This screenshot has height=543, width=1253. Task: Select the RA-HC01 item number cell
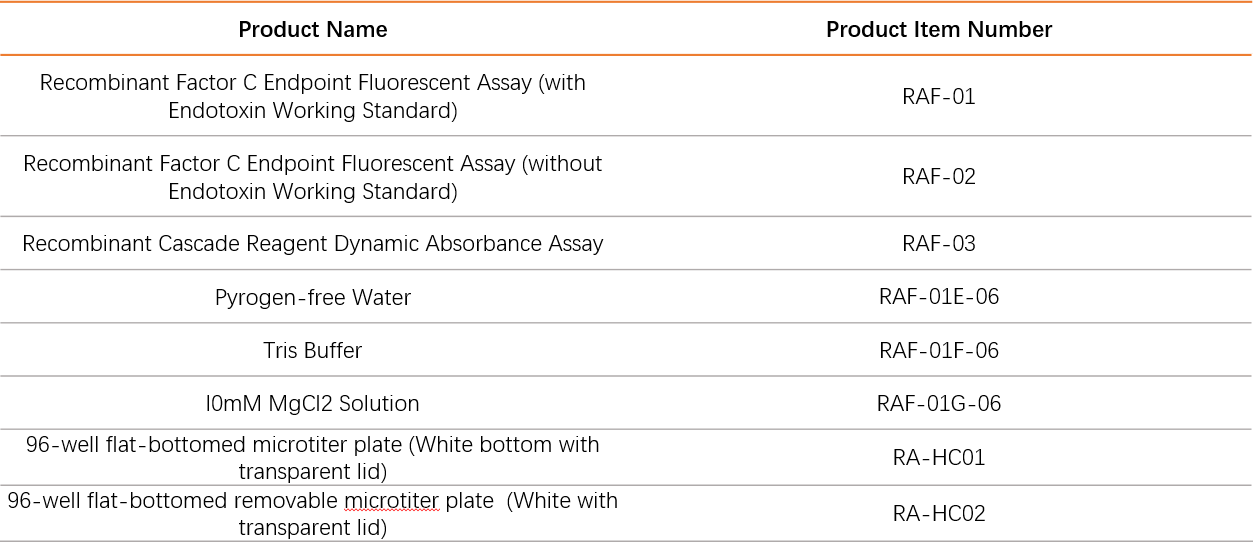click(939, 458)
